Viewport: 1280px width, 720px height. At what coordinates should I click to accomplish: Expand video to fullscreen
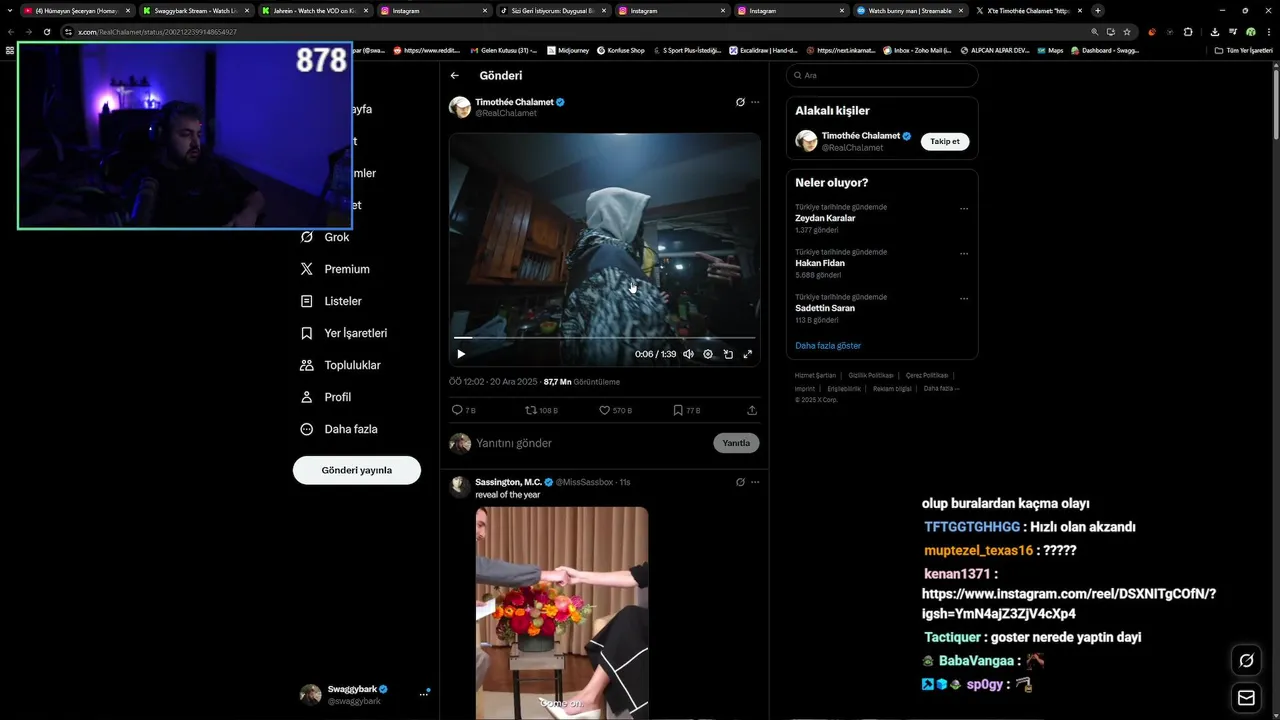[x=747, y=354]
